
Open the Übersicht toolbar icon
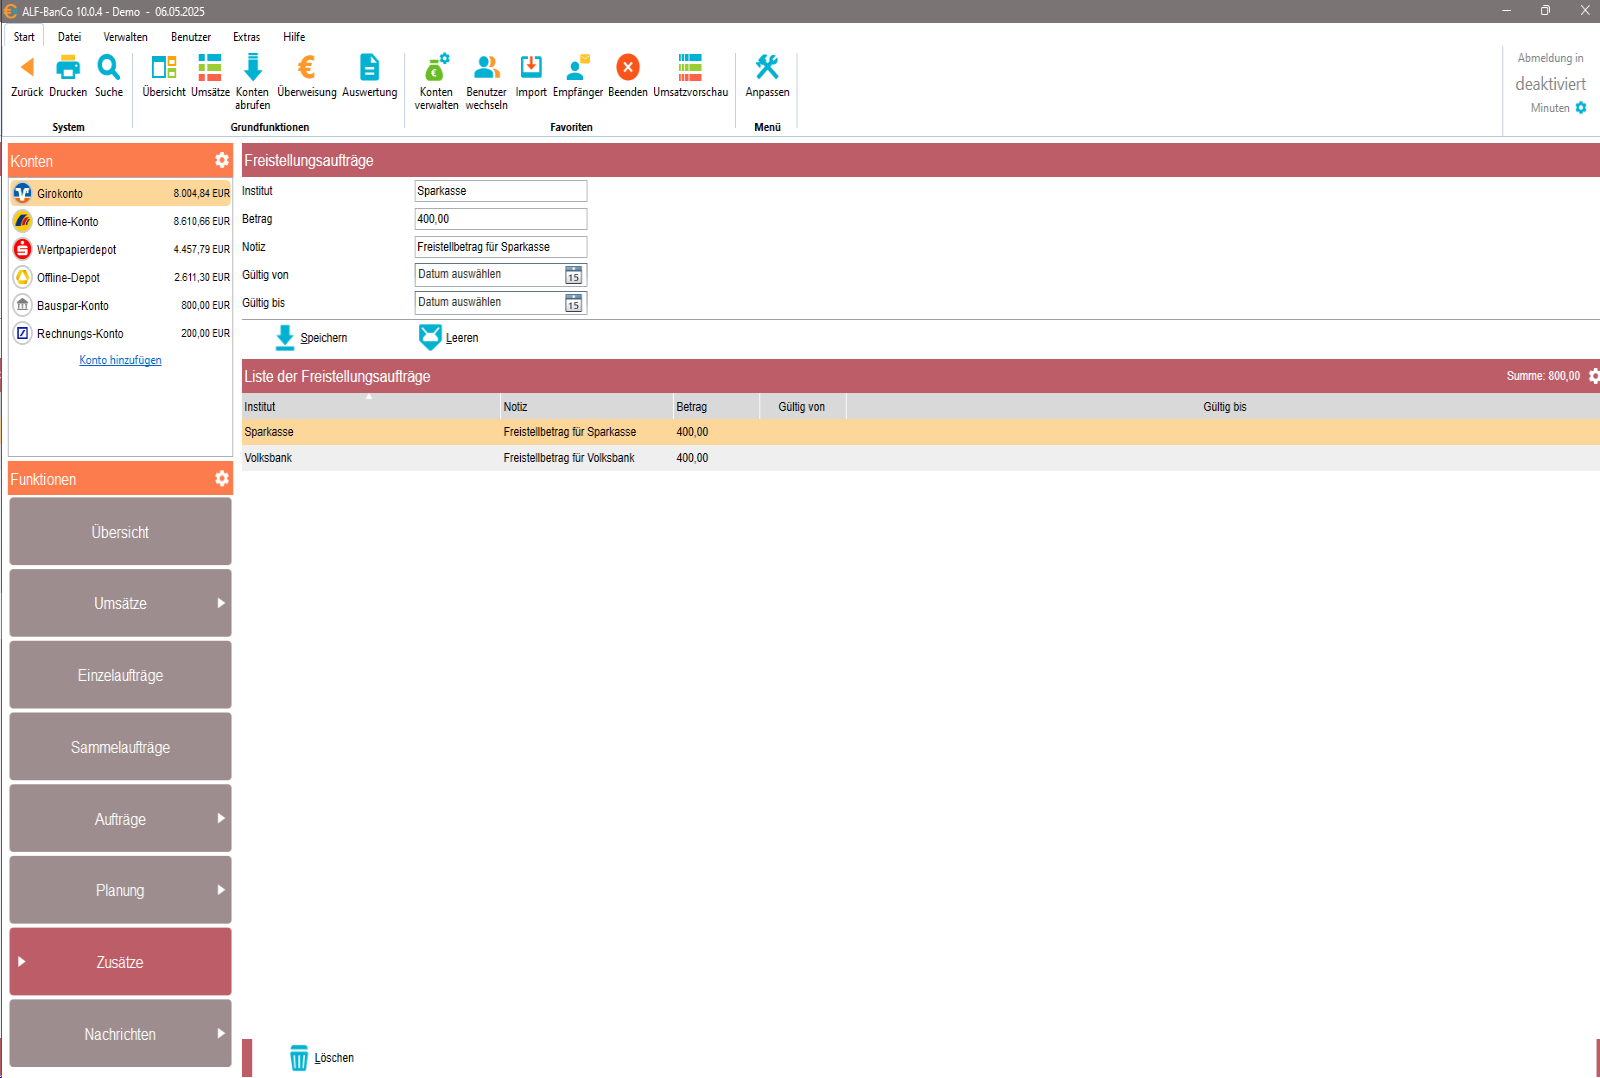164,67
